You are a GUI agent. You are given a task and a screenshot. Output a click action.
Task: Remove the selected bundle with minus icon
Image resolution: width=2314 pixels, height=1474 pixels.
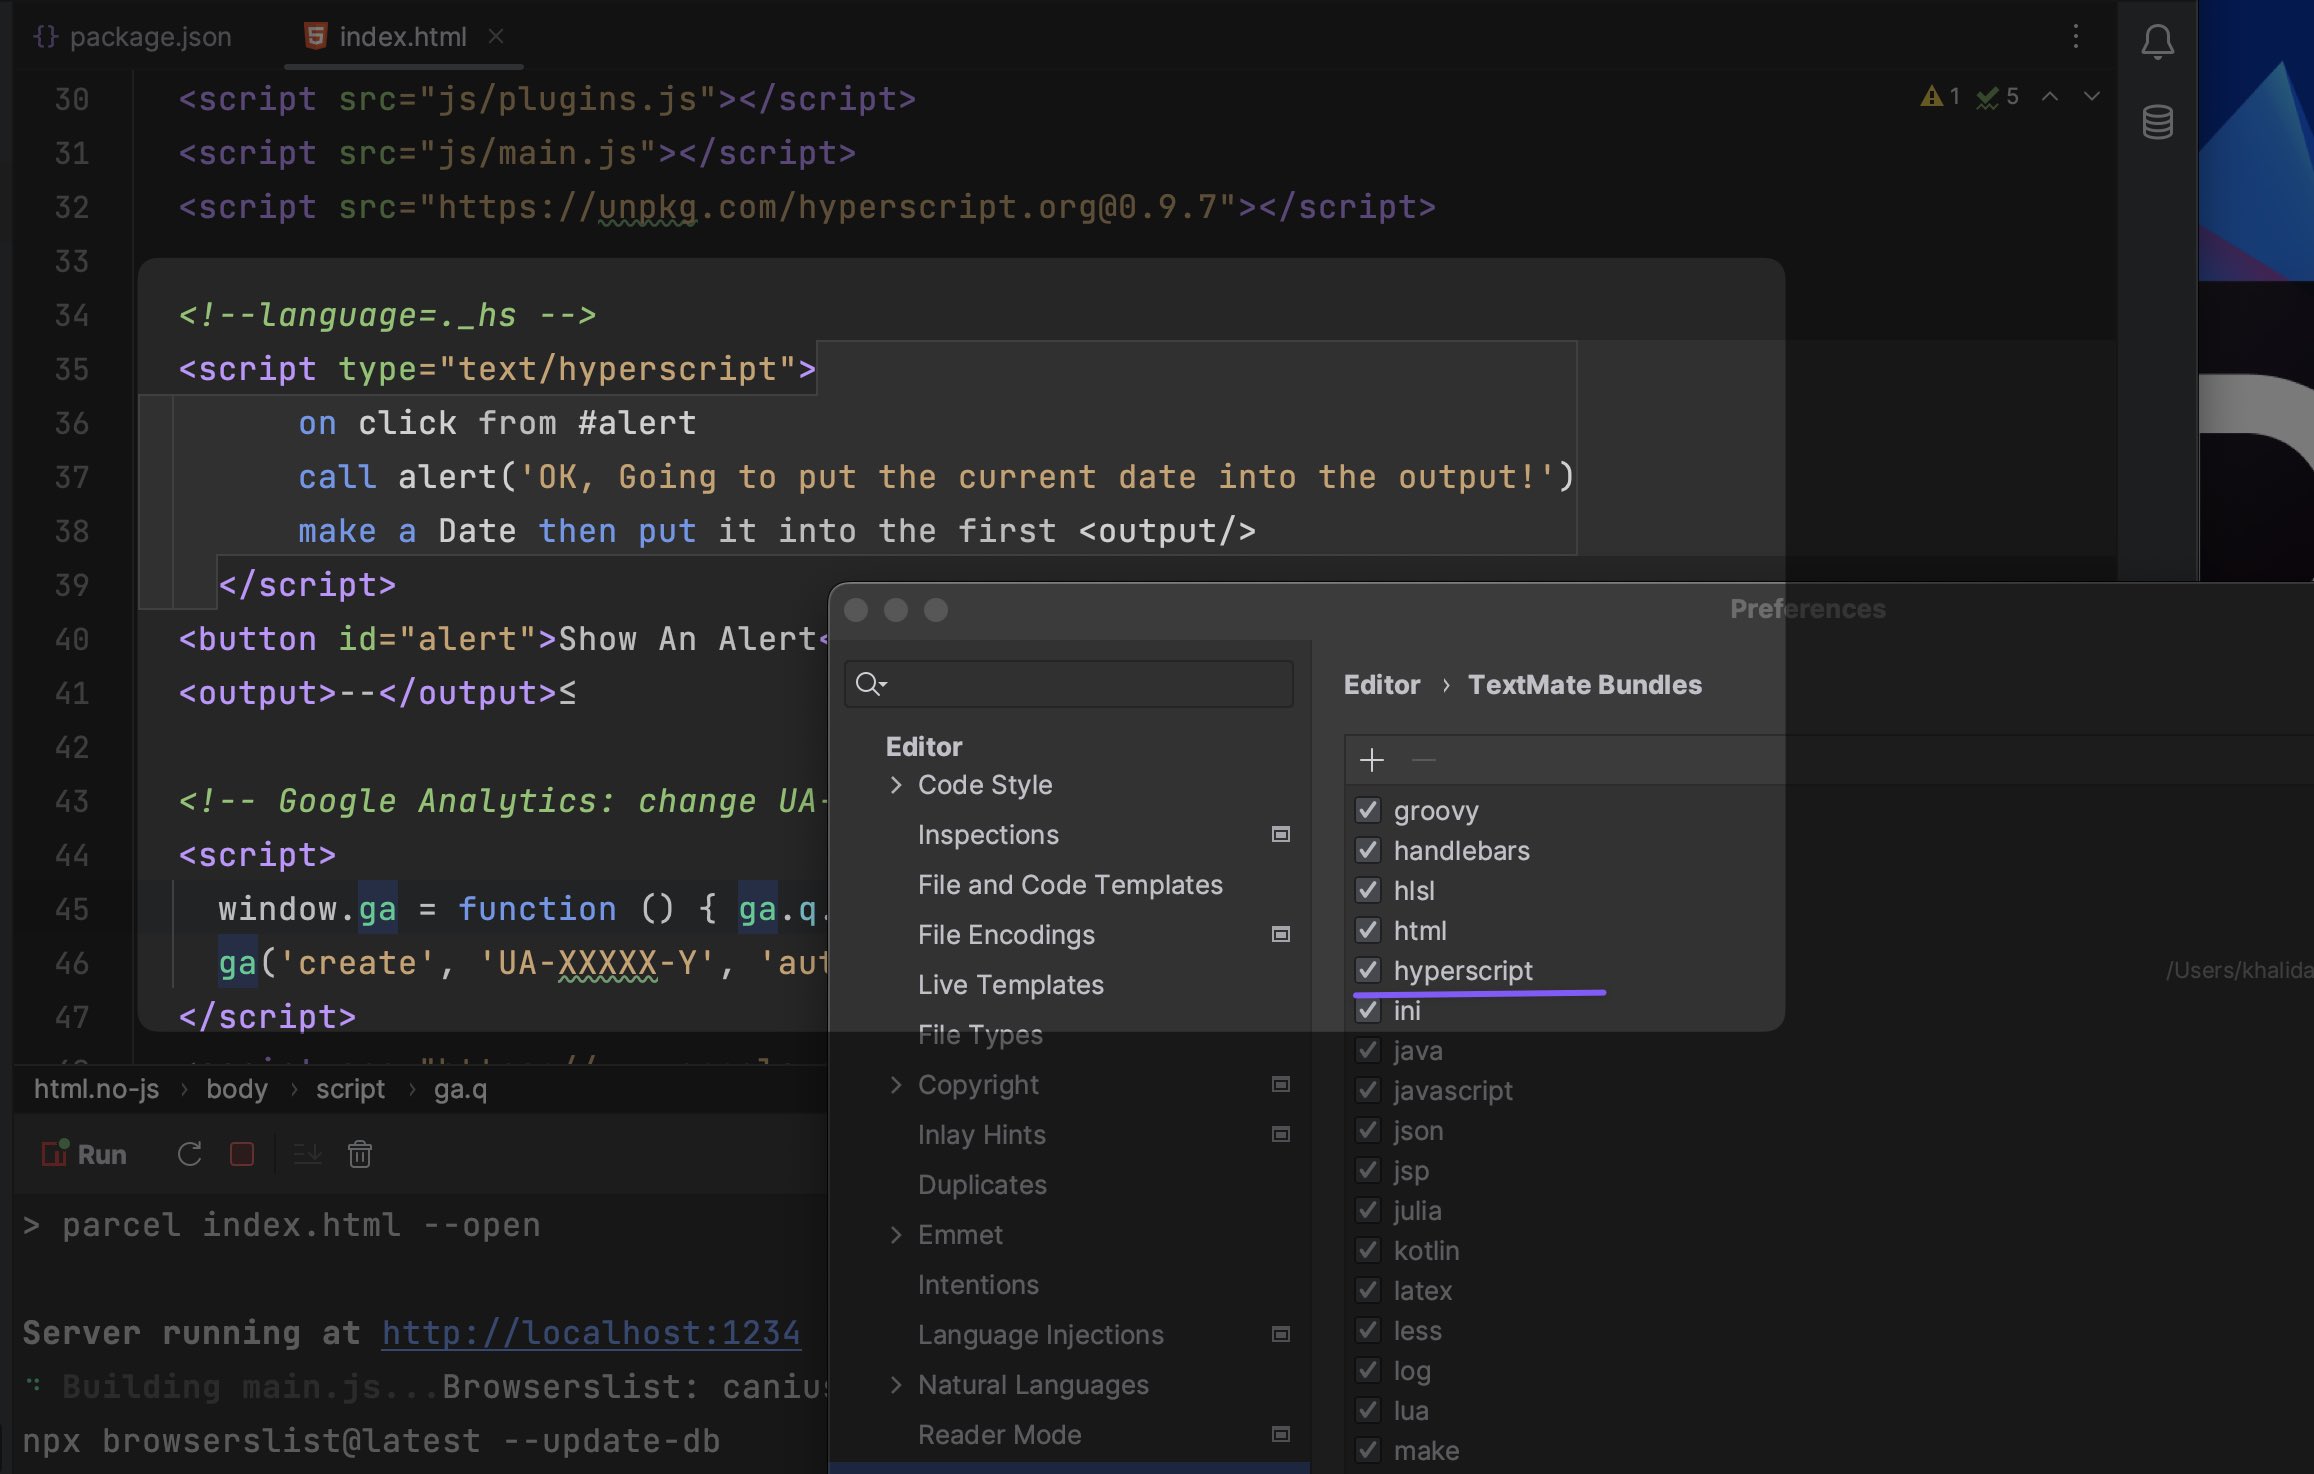1423,760
